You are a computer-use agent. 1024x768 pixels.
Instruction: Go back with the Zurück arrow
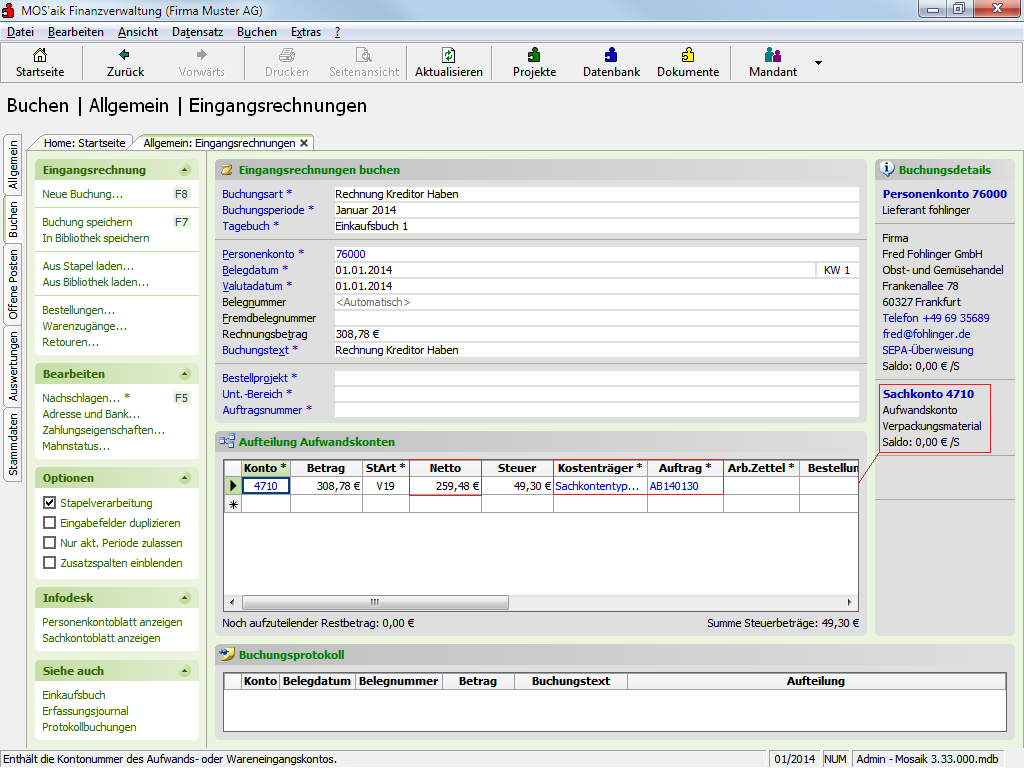pyautogui.click(x=125, y=55)
